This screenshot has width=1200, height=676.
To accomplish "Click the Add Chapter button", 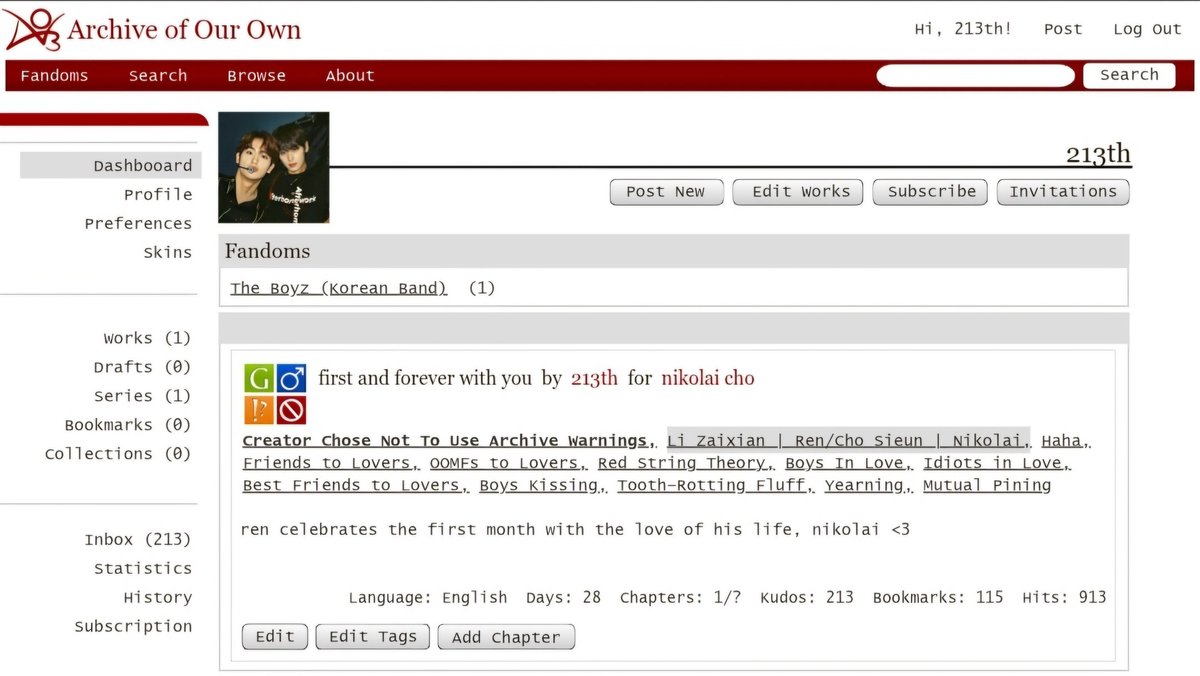I will click(x=506, y=637).
